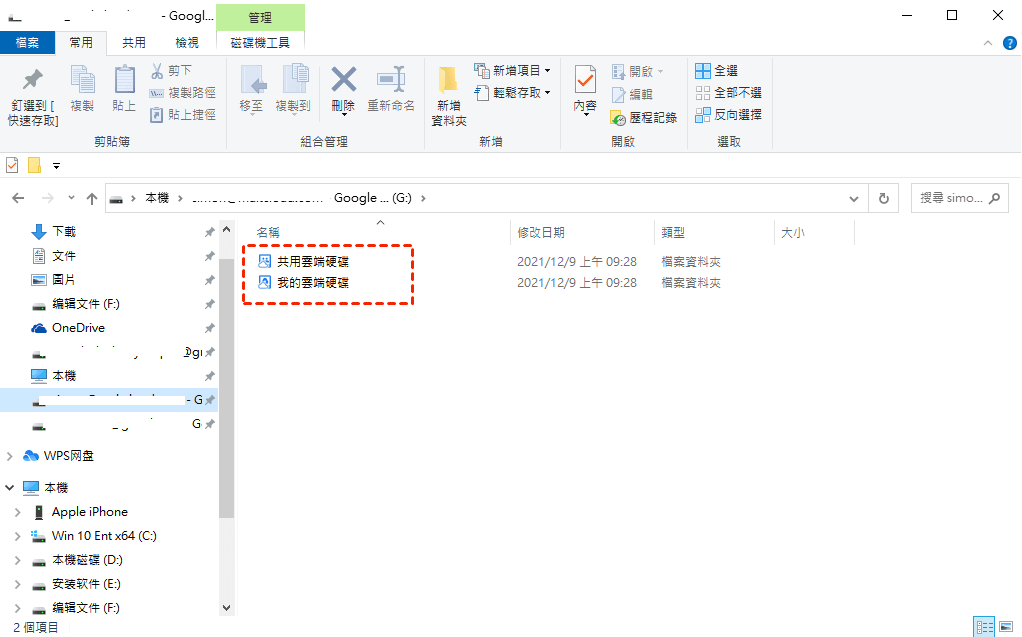The height and width of the screenshot is (637, 1022).
Task: Click the History (歷程記錄) icon
Action: click(618, 118)
